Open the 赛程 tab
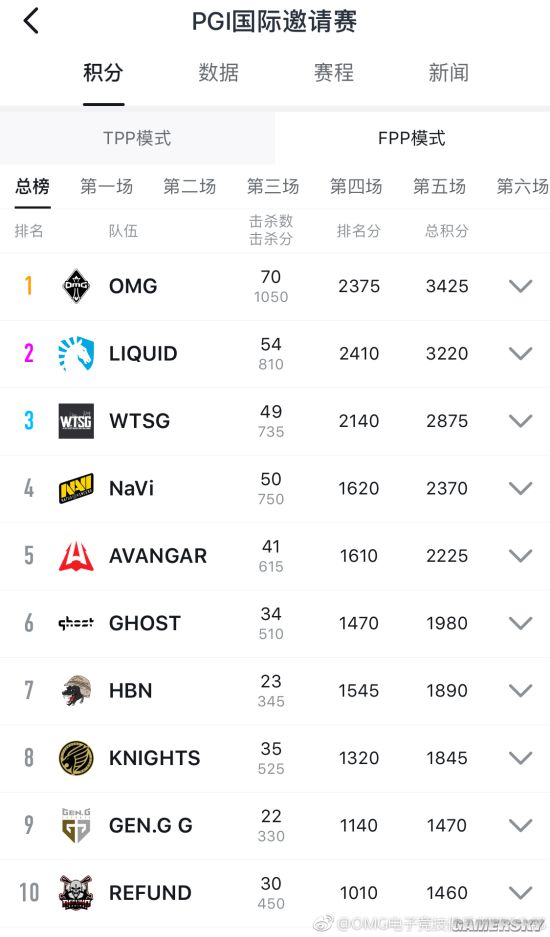This screenshot has height=937, width=550. click(334, 73)
